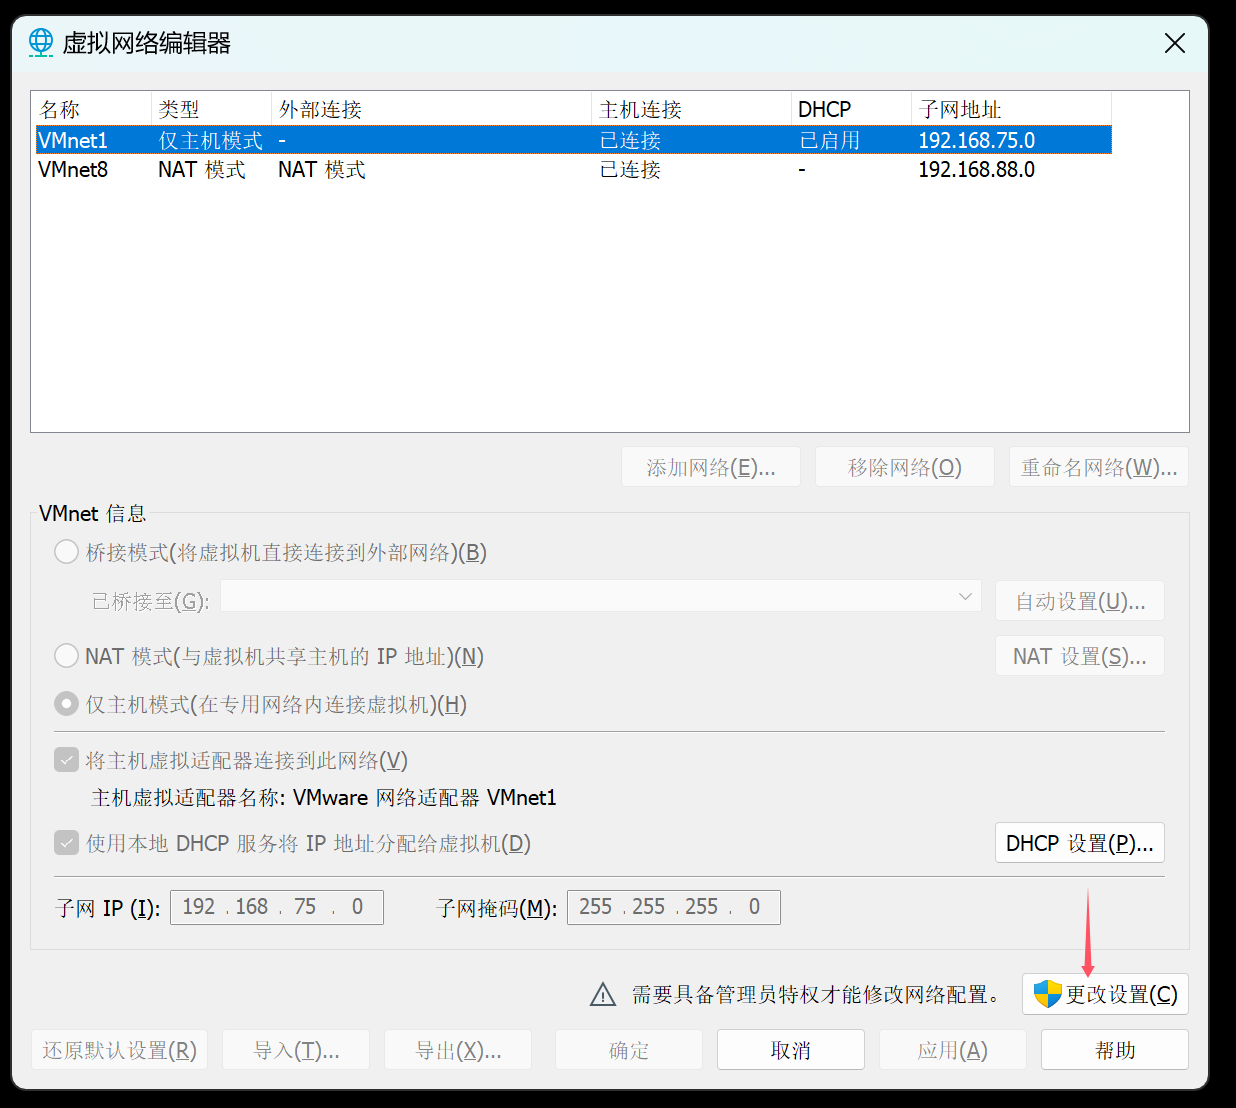Click the 导入(T)... button
Viewport: 1236px width, 1108px height.
pos(296,1050)
